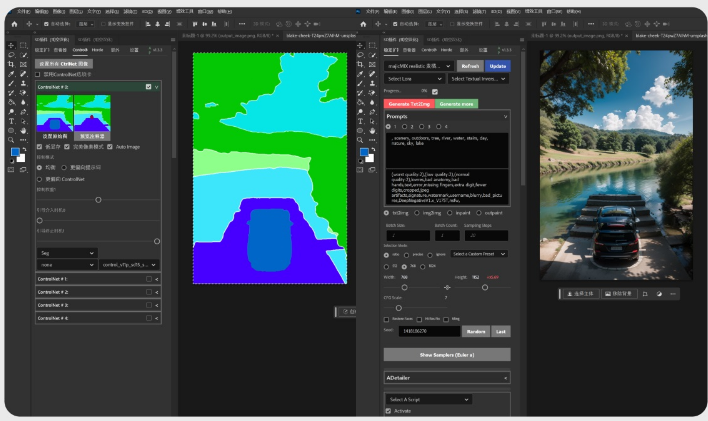Image resolution: width=708 pixels, height=421 pixels.
Task: Select the Crop tool in the left toolbar
Action: (11, 64)
